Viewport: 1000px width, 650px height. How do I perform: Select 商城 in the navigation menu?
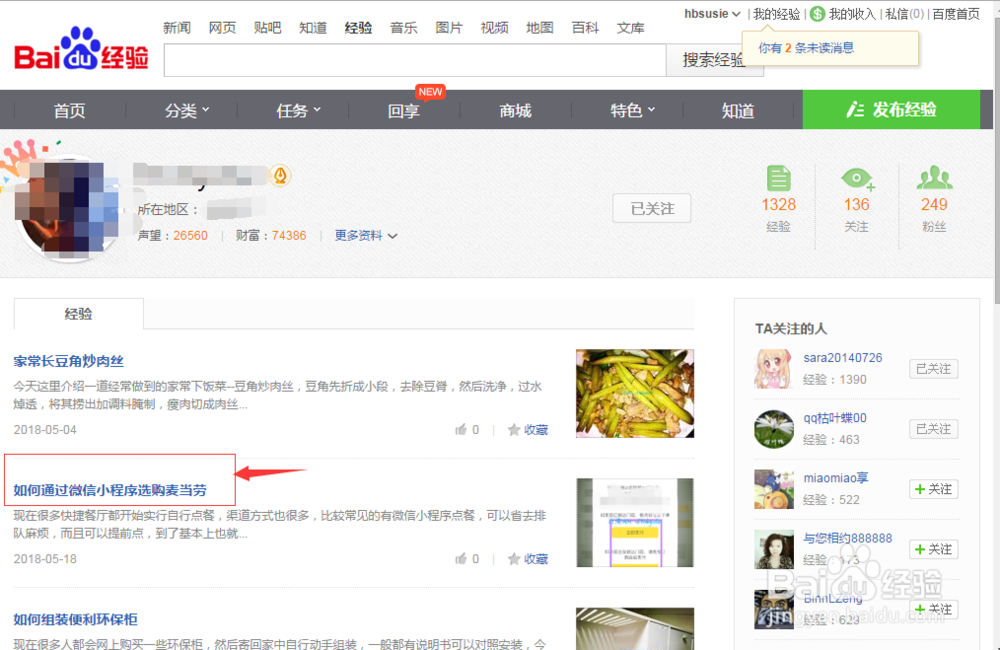[x=514, y=111]
